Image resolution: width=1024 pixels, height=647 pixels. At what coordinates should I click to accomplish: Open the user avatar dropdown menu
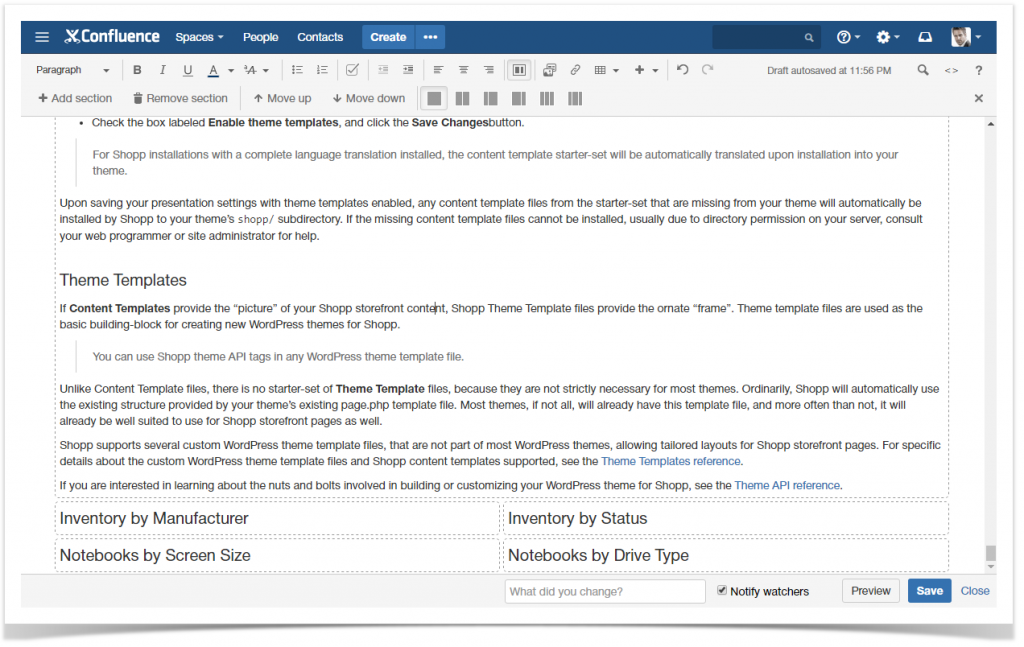961,37
